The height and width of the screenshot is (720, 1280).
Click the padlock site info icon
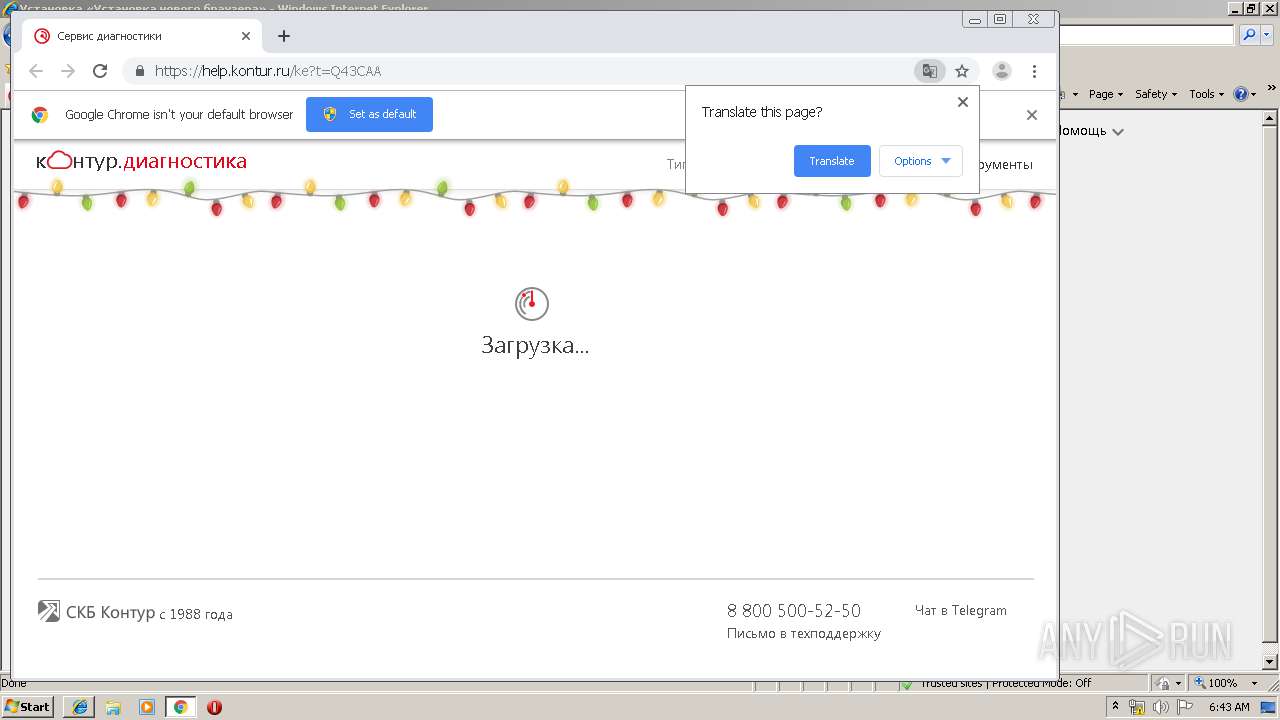coord(139,71)
